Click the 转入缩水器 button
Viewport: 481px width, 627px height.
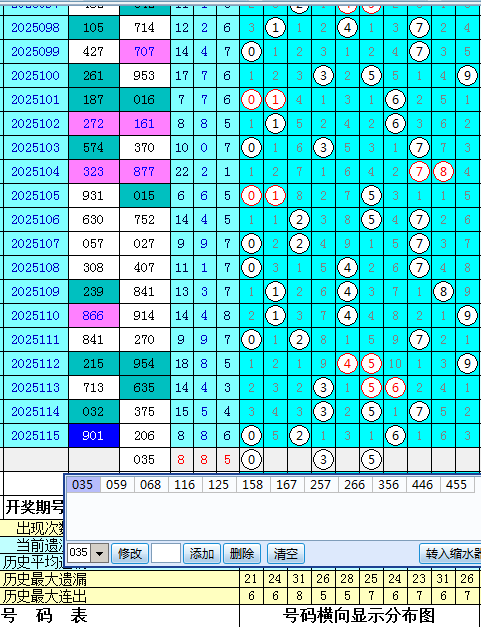(450, 554)
